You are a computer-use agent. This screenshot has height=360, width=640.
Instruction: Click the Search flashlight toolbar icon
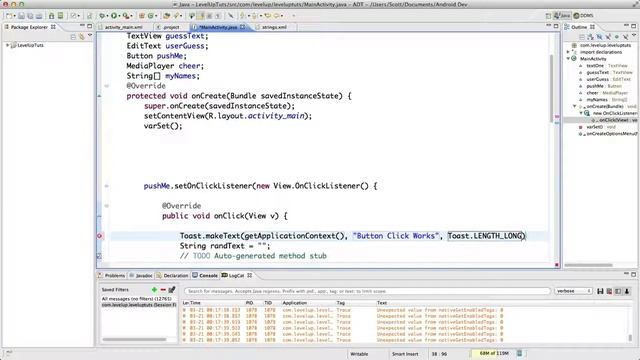(x=177, y=16)
